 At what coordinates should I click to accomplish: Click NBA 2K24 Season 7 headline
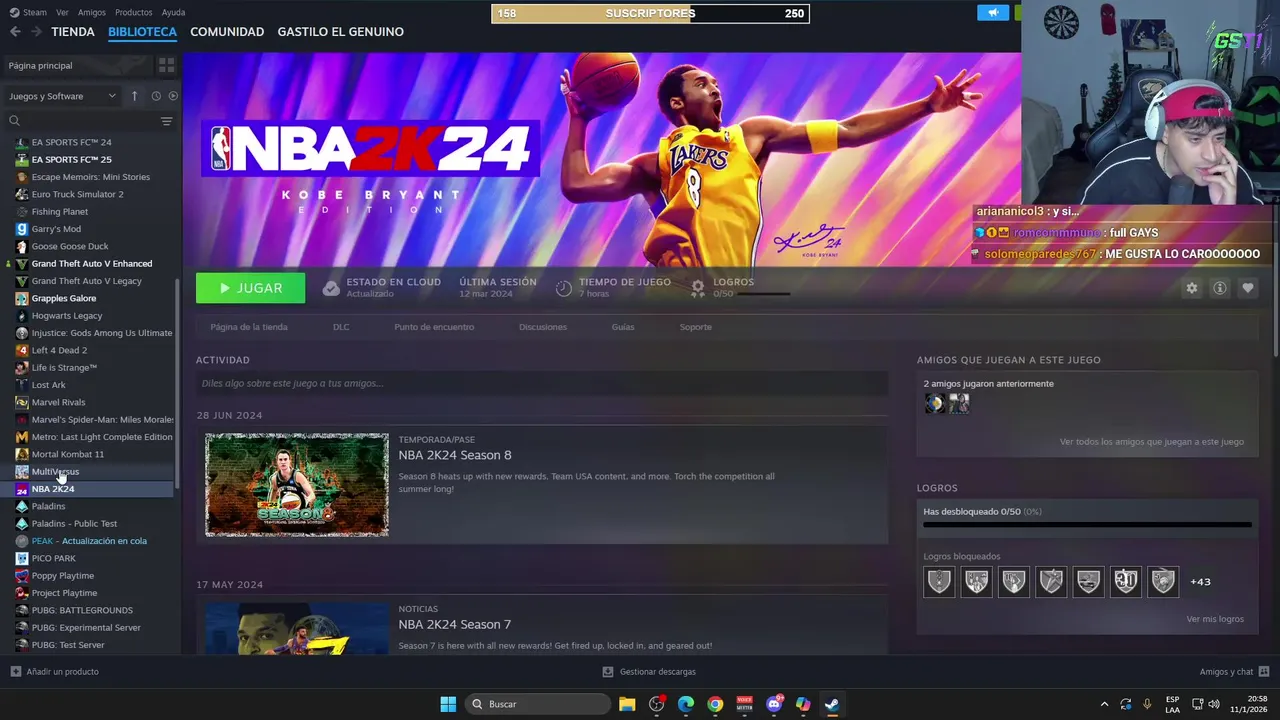[455, 624]
